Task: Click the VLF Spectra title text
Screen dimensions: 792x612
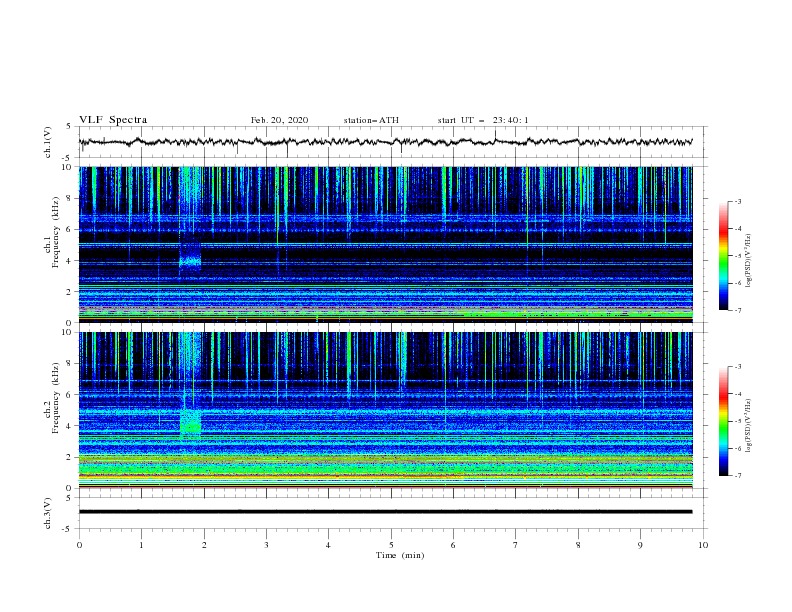Action: coord(113,120)
